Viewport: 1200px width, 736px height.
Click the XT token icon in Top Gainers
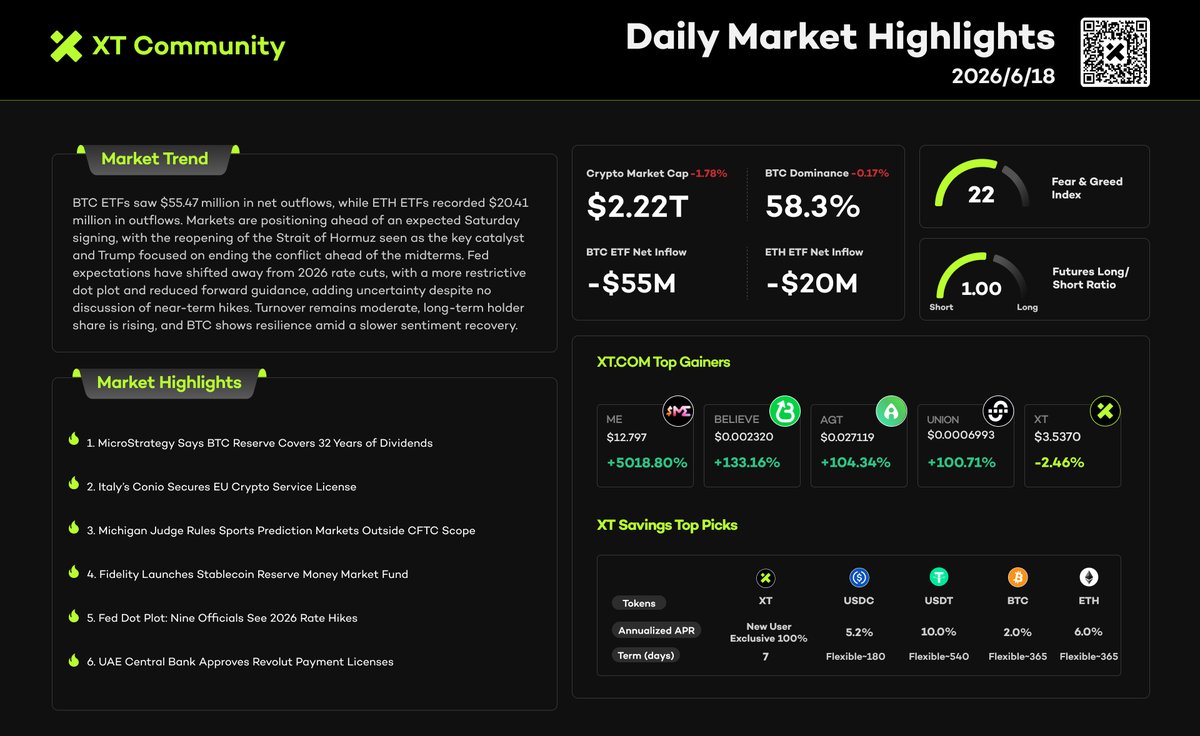pyautogui.click(x=1106, y=411)
